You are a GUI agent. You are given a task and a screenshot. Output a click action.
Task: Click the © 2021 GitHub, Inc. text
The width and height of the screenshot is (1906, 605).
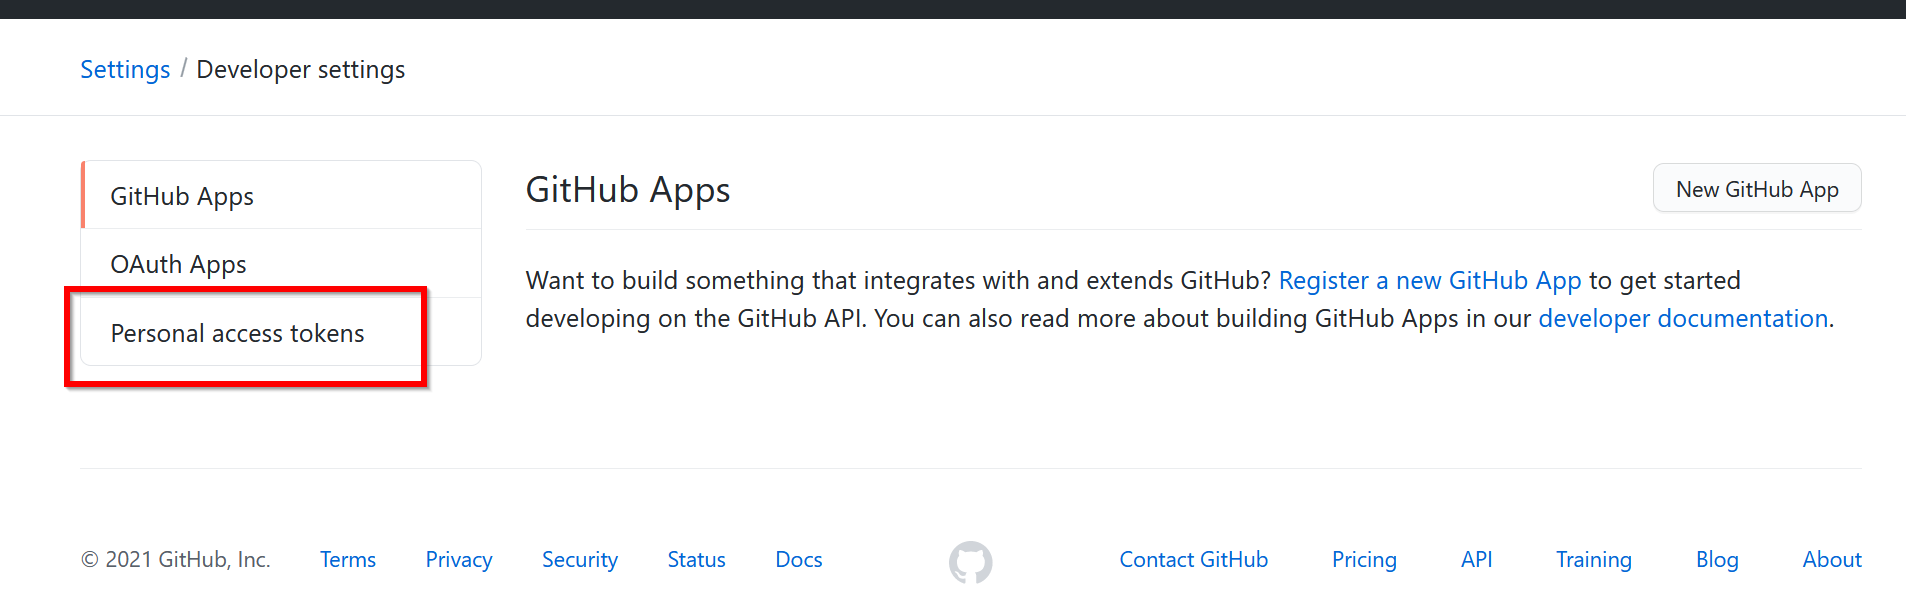176,559
